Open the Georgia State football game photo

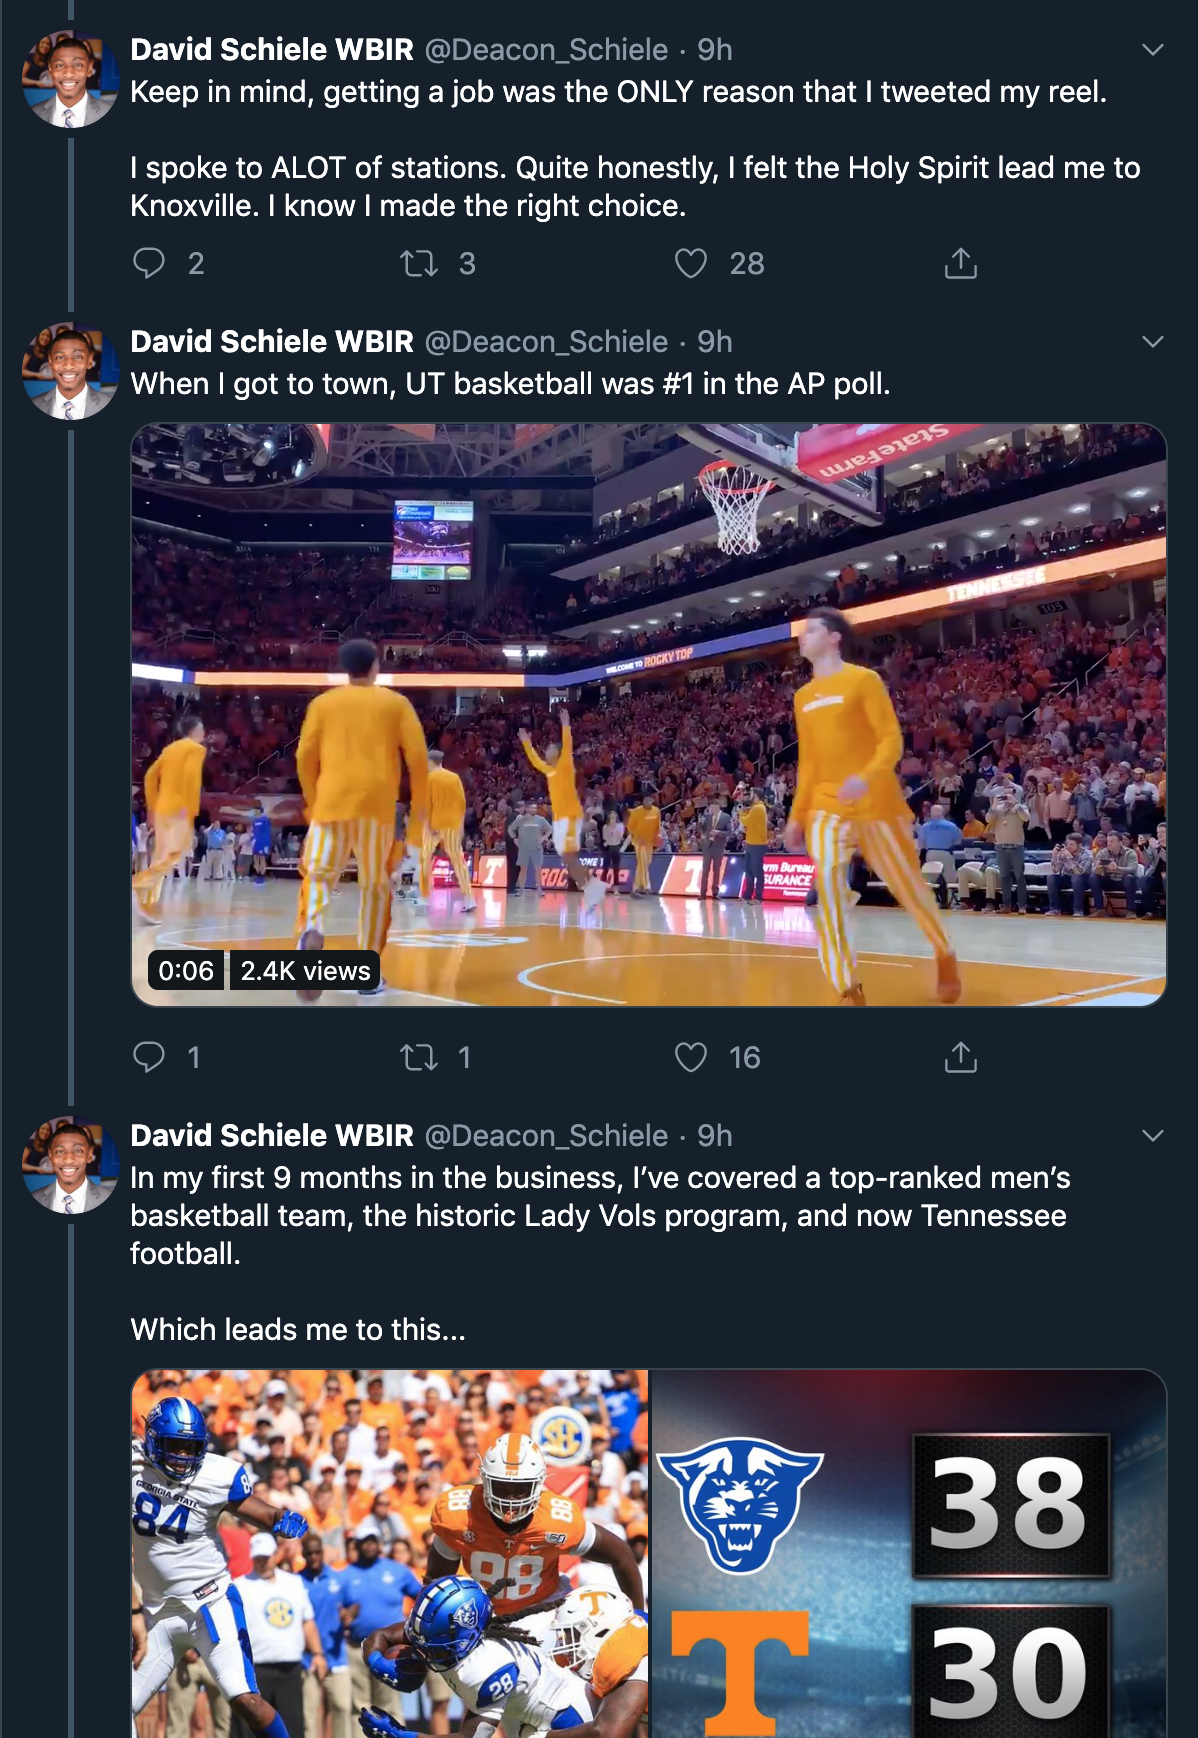coord(390,1553)
